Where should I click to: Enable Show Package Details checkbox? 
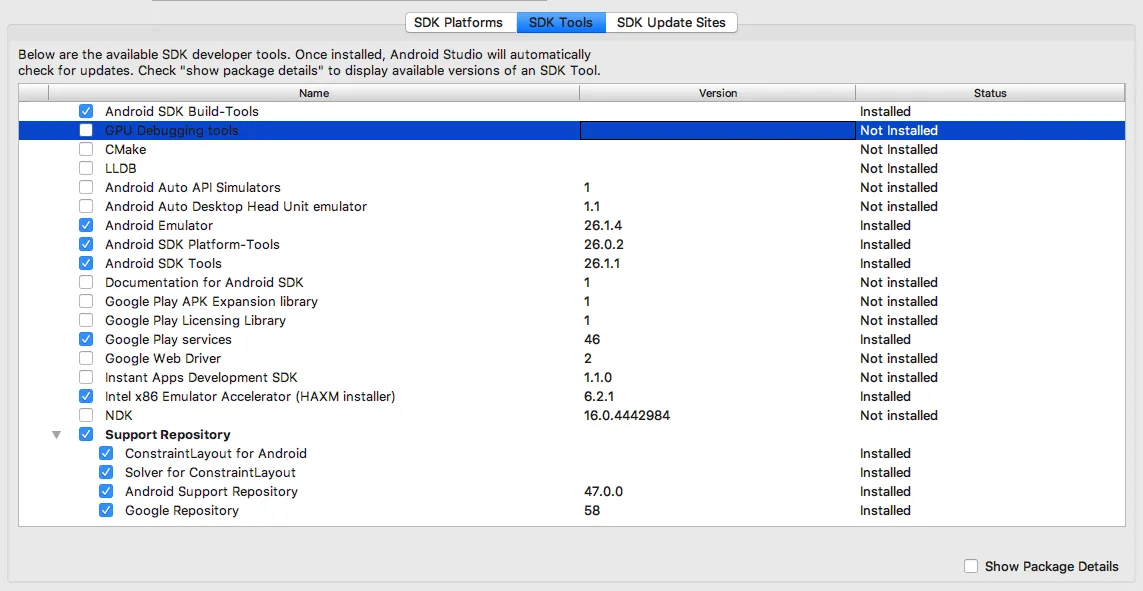[971, 566]
